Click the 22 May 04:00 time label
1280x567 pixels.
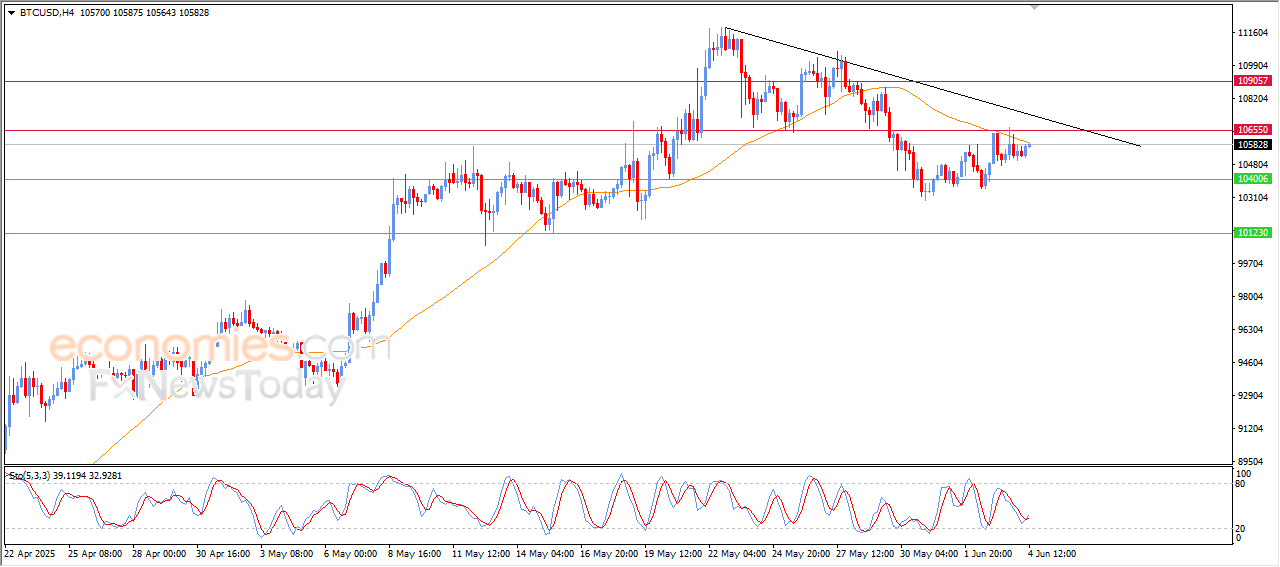(736, 553)
